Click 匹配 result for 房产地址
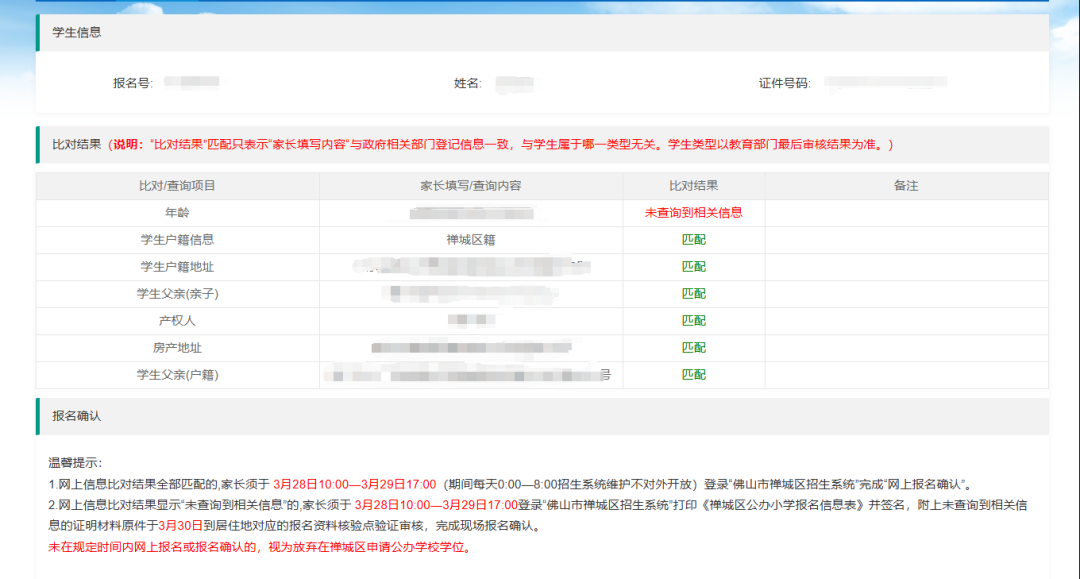 pyautogui.click(x=694, y=348)
